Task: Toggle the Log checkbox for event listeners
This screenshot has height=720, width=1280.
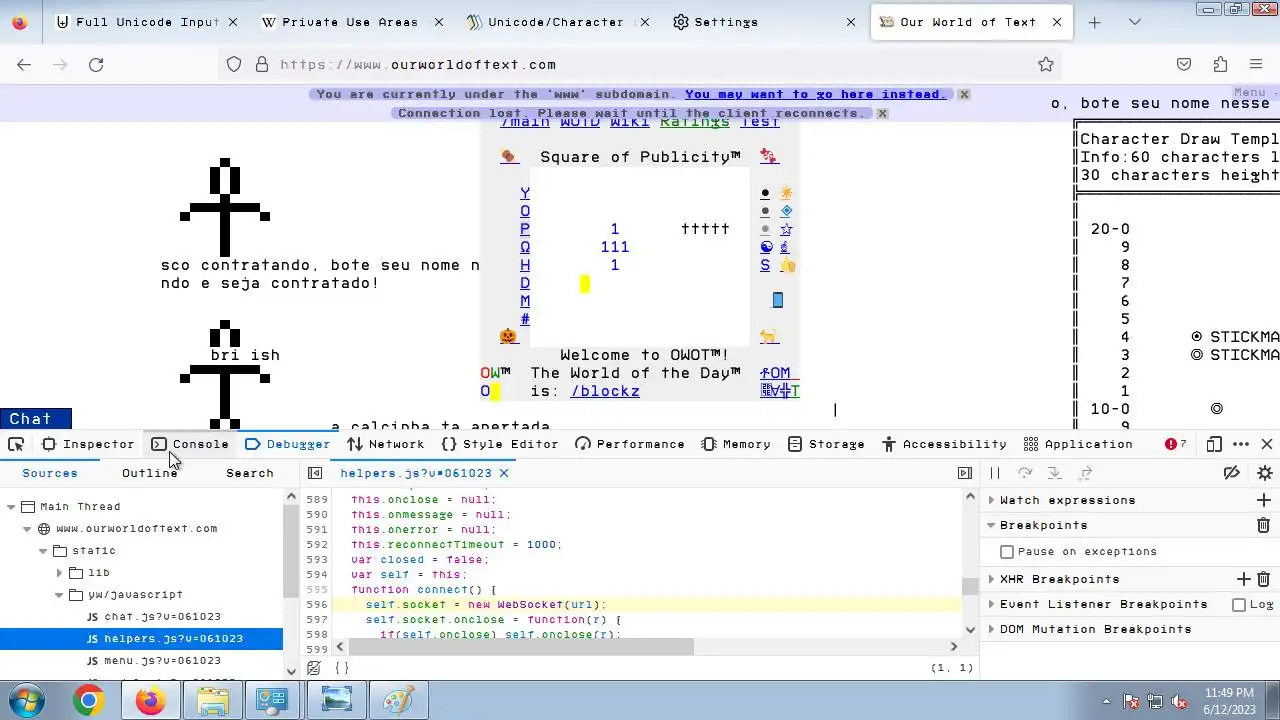Action: click(x=1239, y=604)
